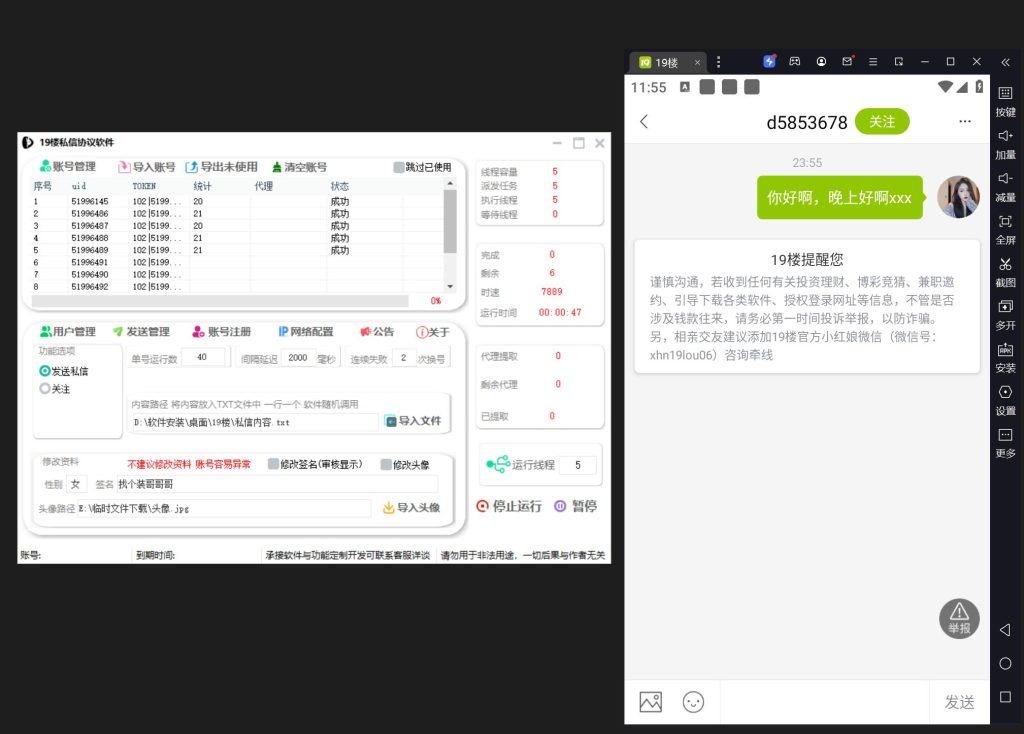The width and height of the screenshot is (1024, 734).
Task: Open the 账号注册 tab
Action: [x=221, y=332]
